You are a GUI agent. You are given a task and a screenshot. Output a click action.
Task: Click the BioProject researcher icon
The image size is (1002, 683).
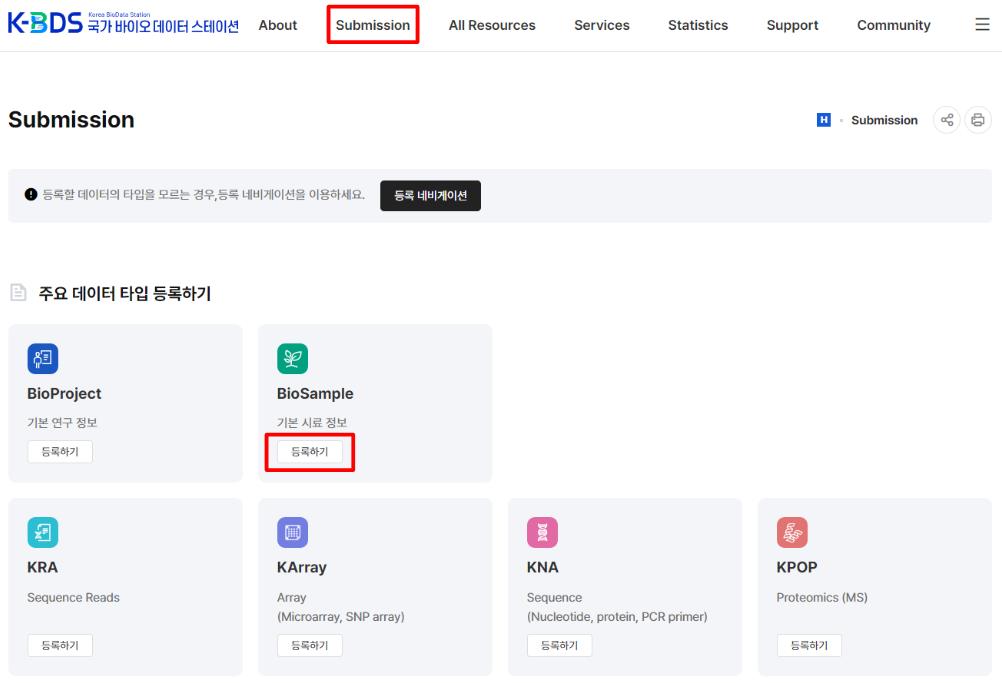42,358
